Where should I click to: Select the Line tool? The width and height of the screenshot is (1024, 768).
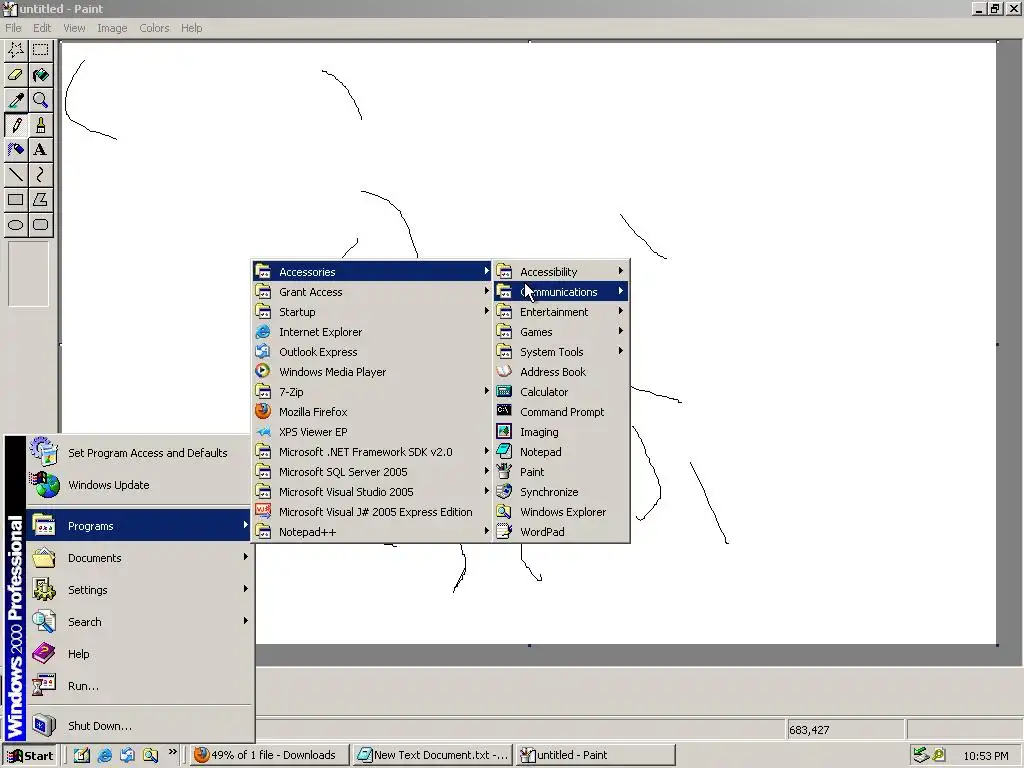point(16,174)
